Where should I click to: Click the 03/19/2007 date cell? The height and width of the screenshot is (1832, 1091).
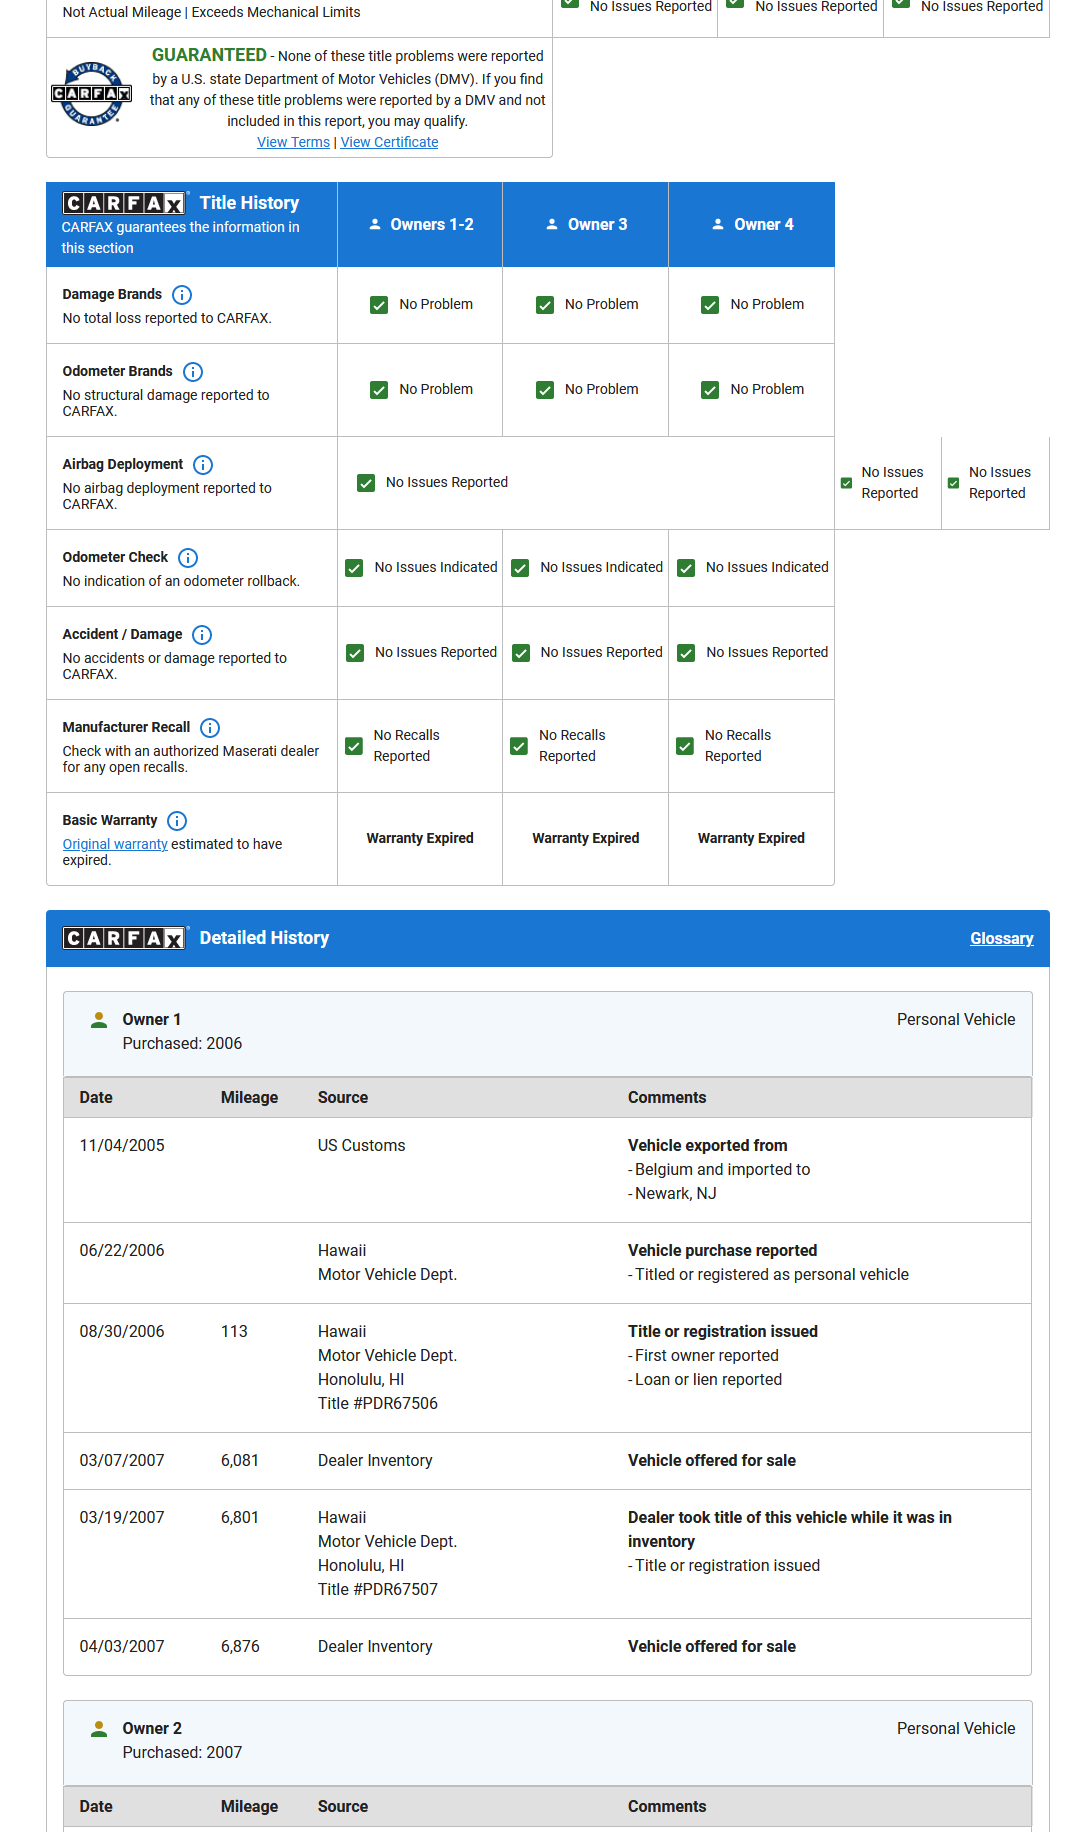[122, 1517]
